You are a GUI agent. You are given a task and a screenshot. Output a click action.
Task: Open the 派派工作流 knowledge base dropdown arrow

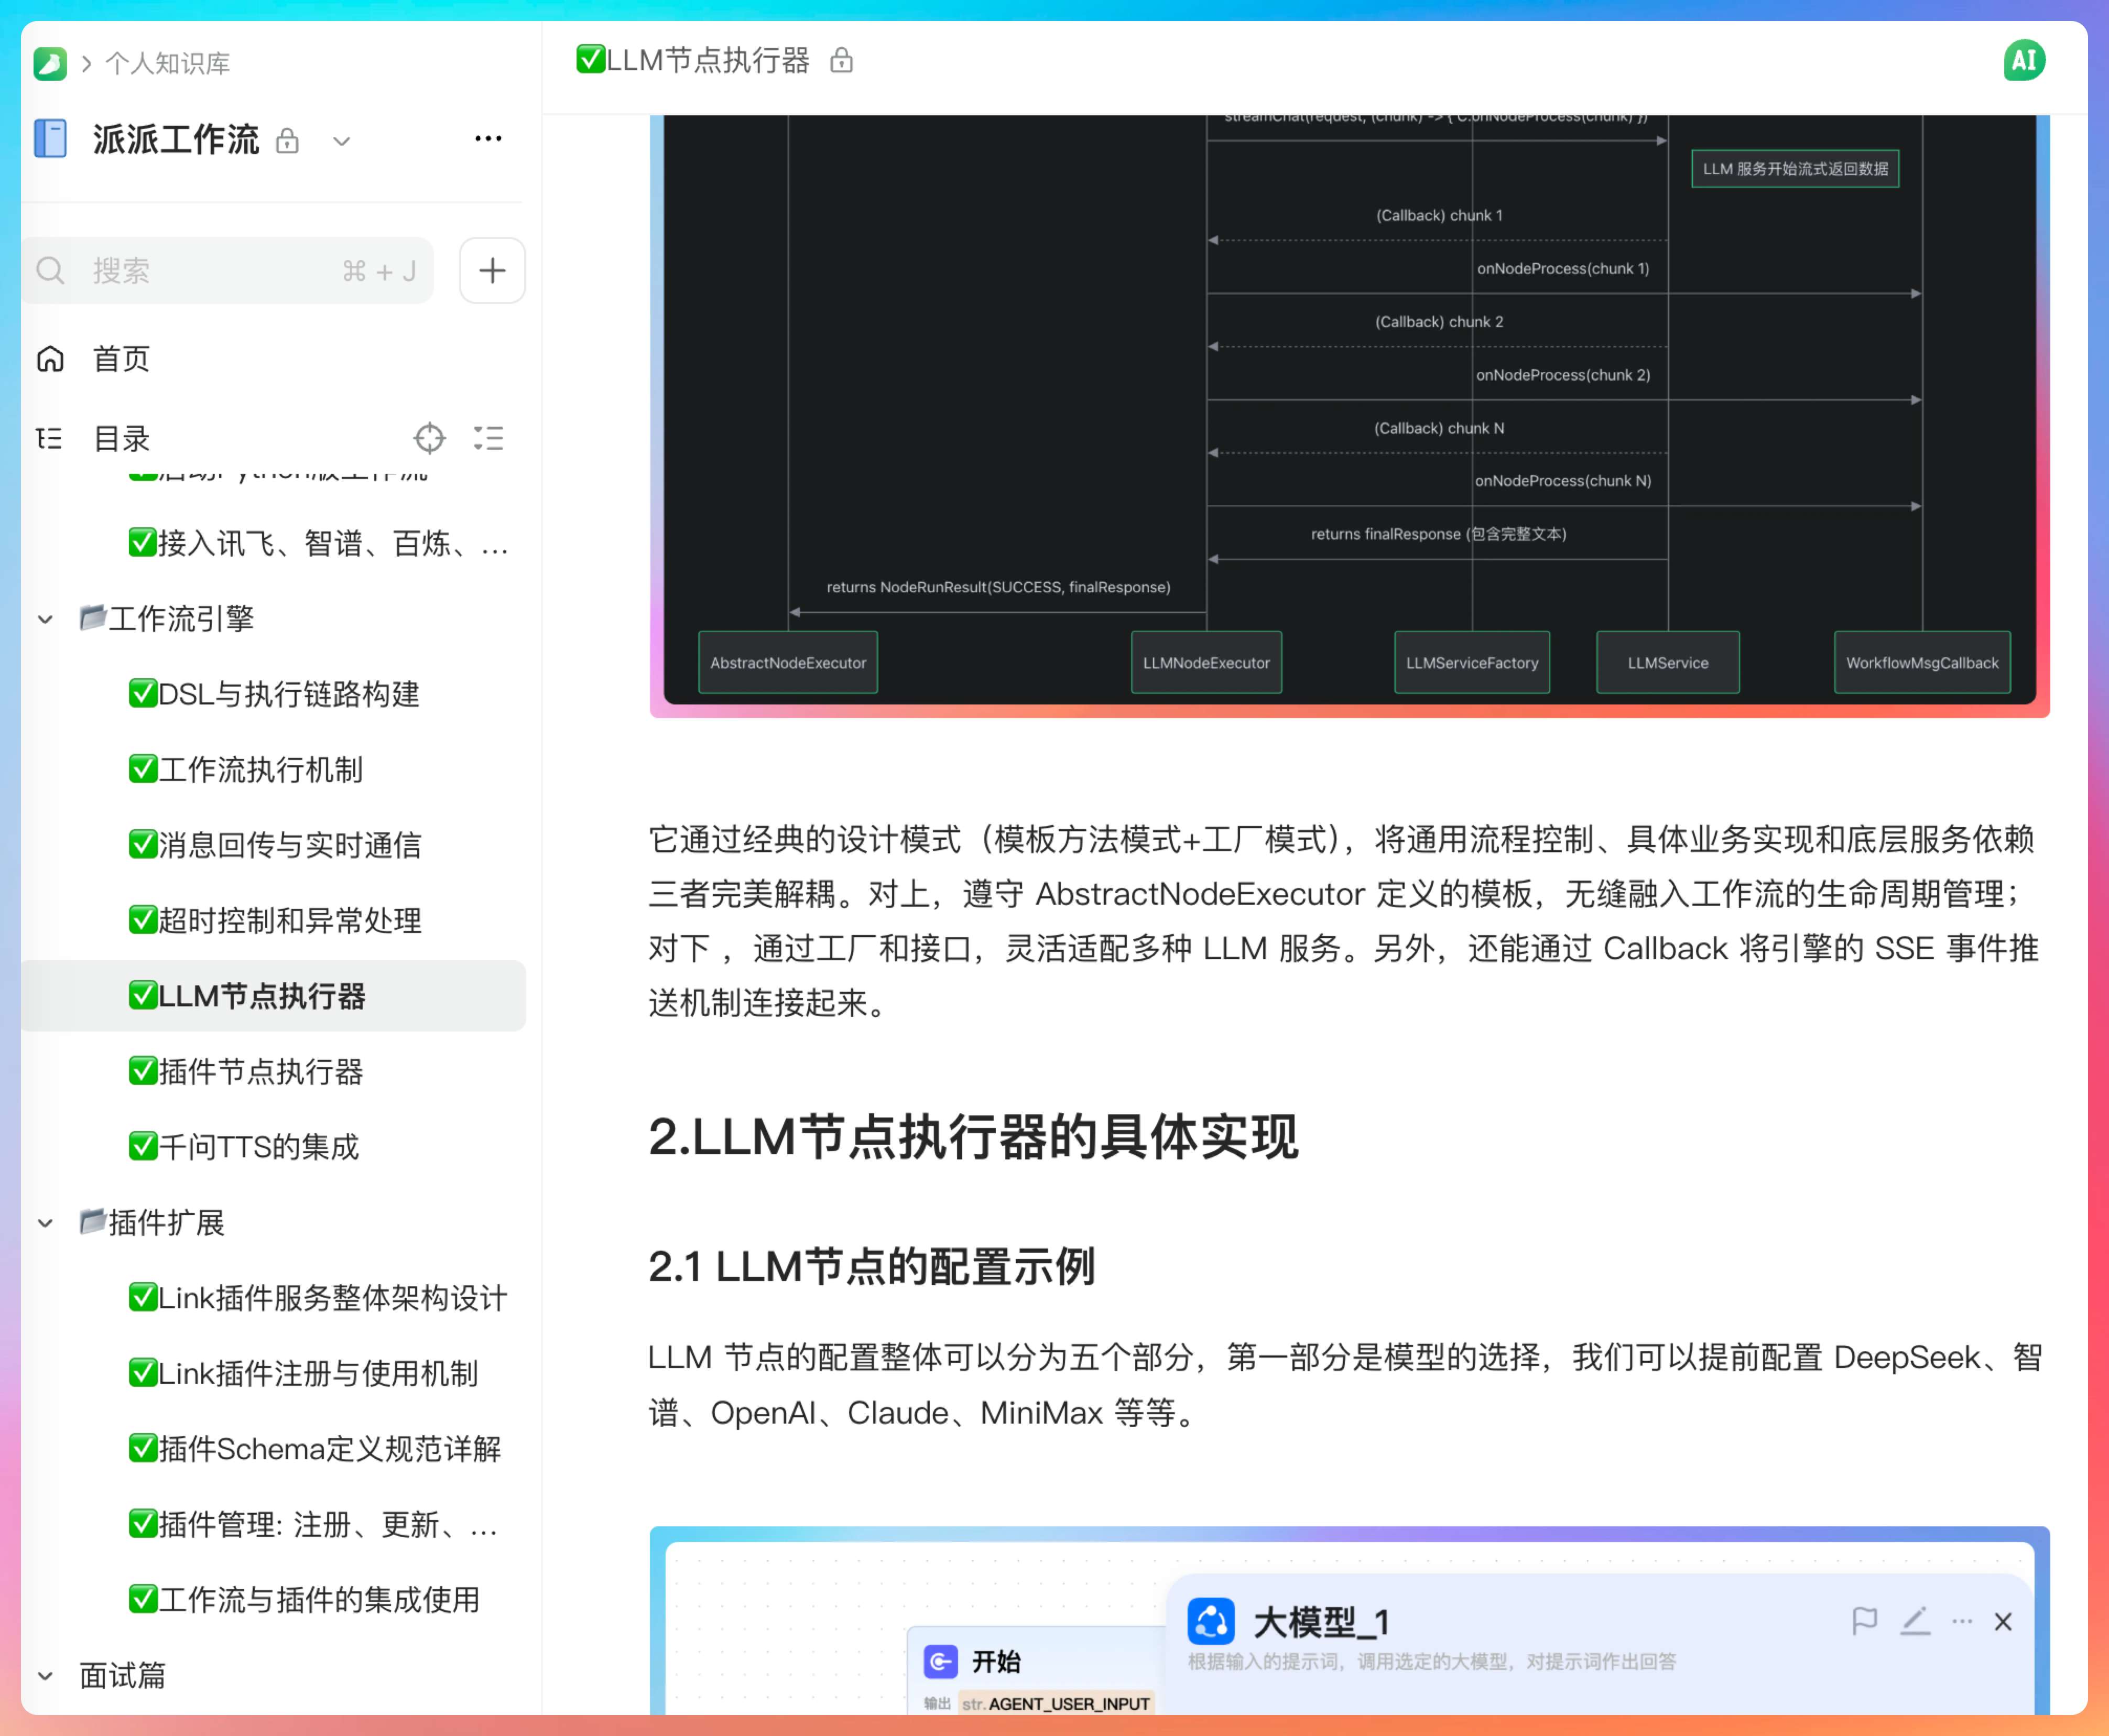point(341,141)
